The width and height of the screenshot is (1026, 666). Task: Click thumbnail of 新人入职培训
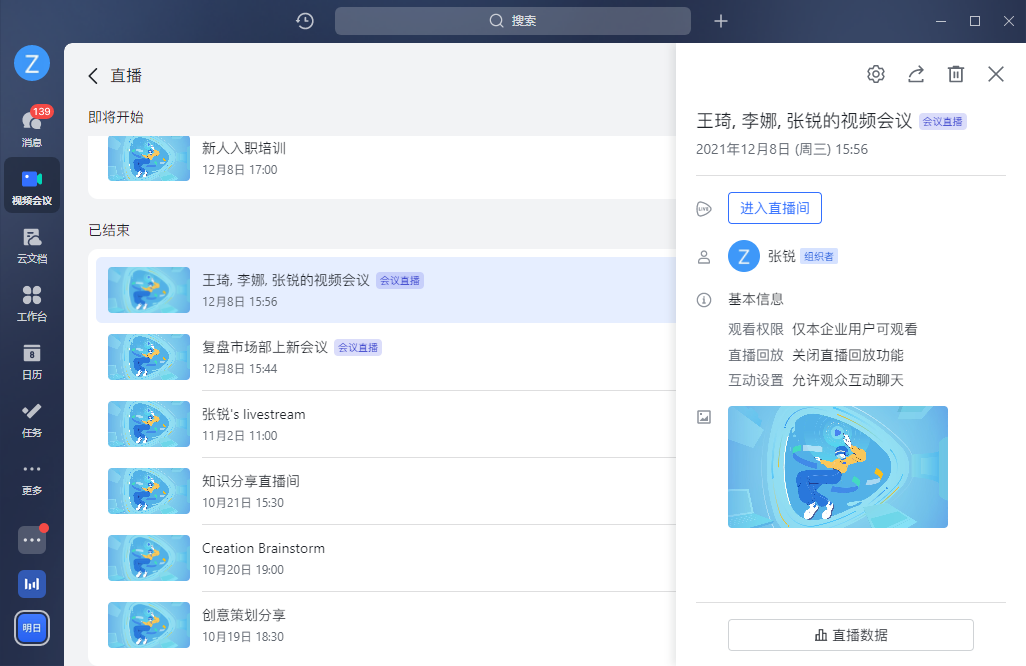pyautogui.click(x=149, y=158)
